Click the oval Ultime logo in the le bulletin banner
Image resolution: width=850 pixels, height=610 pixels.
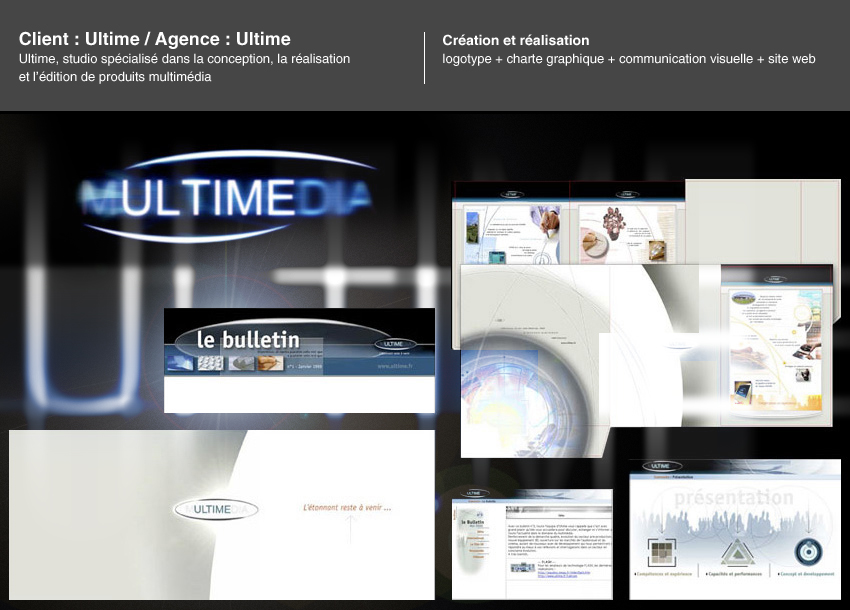pos(394,344)
